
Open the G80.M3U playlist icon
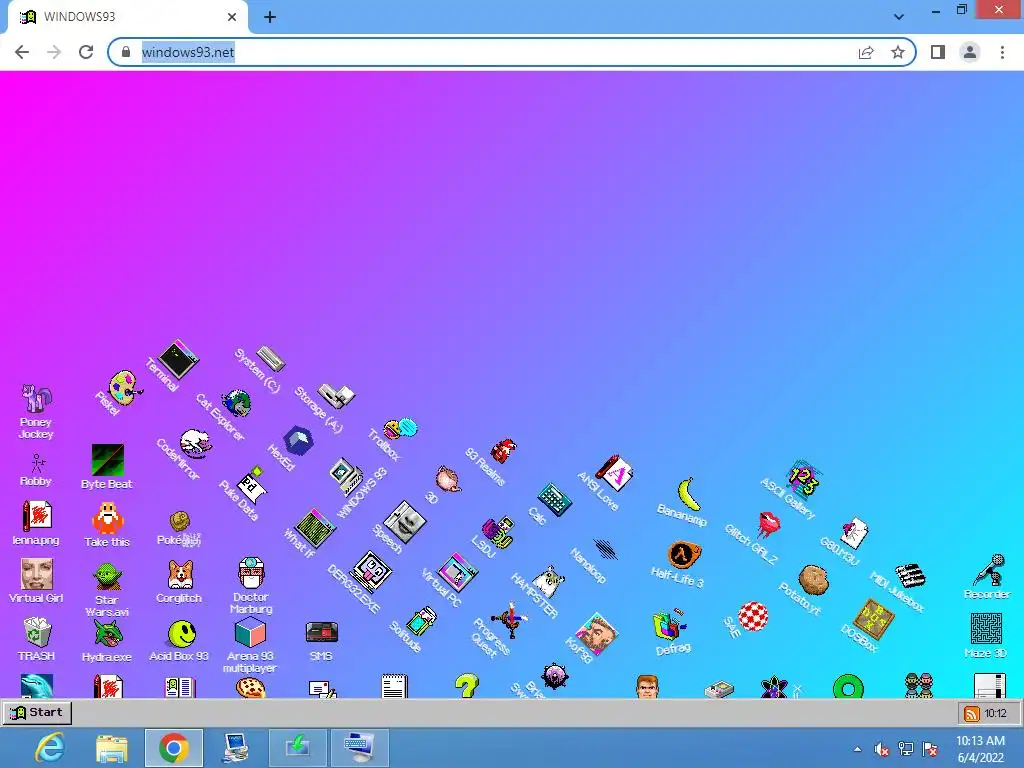[x=854, y=533]
